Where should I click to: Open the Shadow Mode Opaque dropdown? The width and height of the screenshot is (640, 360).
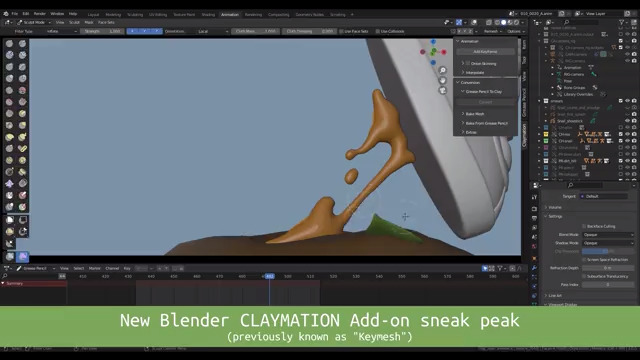[x=608, y=243]
